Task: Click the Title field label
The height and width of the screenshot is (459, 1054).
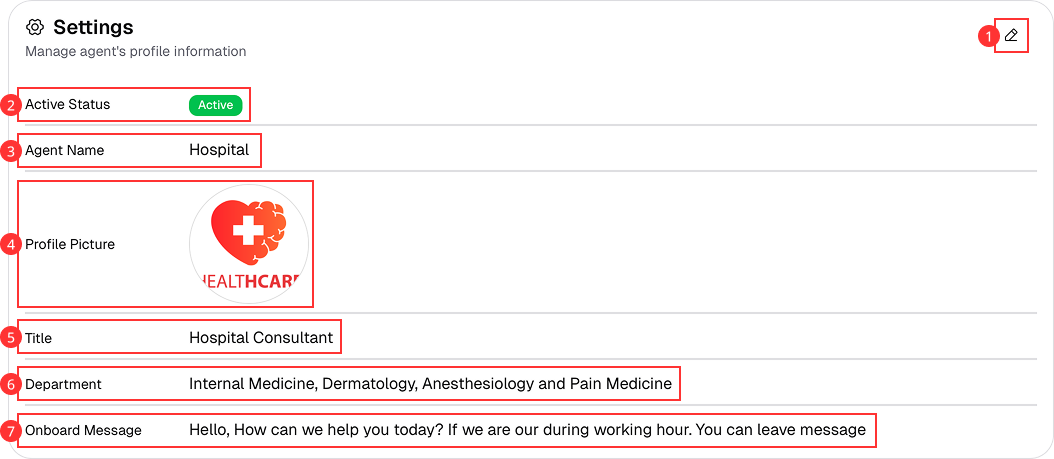Action: (39, 338)
